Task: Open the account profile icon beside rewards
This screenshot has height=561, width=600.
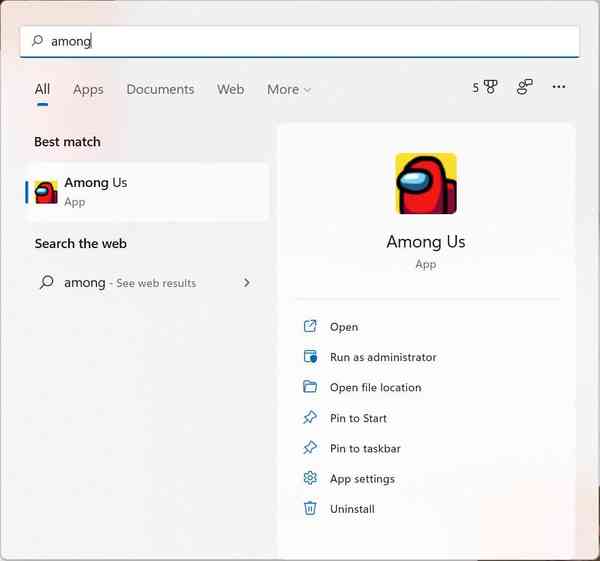Action: (525, 87)
